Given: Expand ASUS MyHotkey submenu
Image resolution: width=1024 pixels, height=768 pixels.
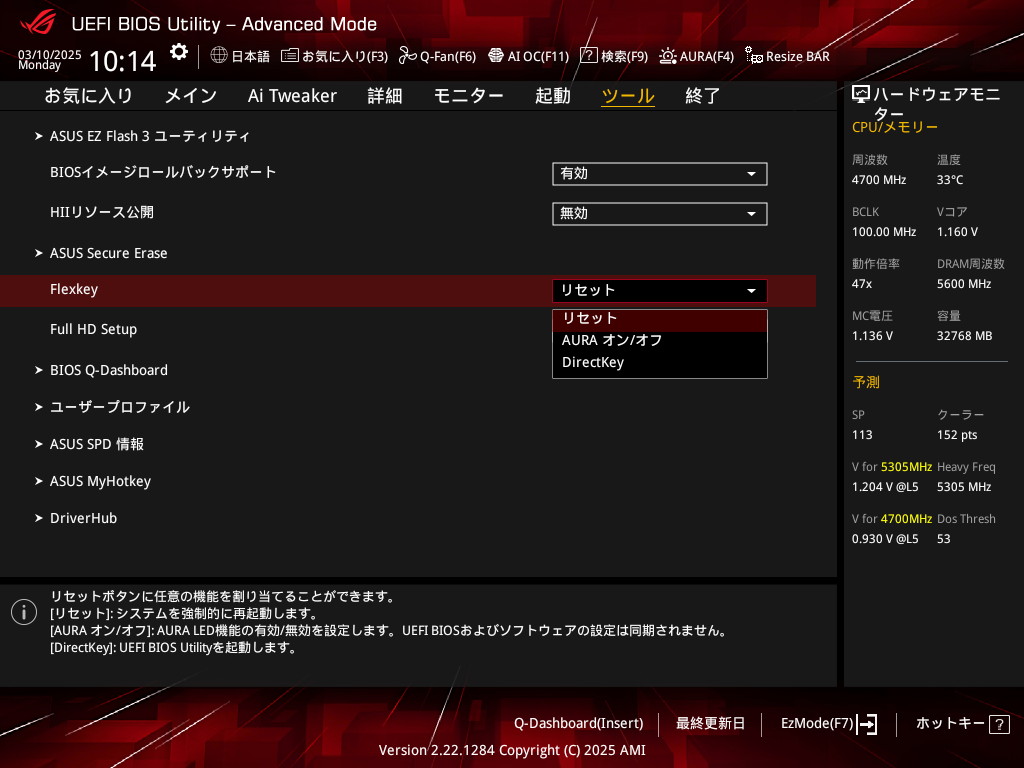Looking at the screenshot, I should [x=100, y=481].
